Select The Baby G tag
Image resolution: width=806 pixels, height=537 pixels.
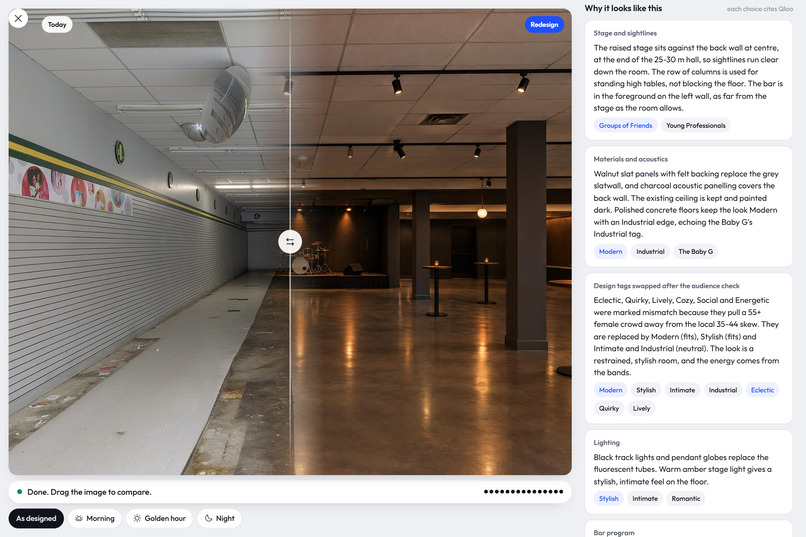695,251
